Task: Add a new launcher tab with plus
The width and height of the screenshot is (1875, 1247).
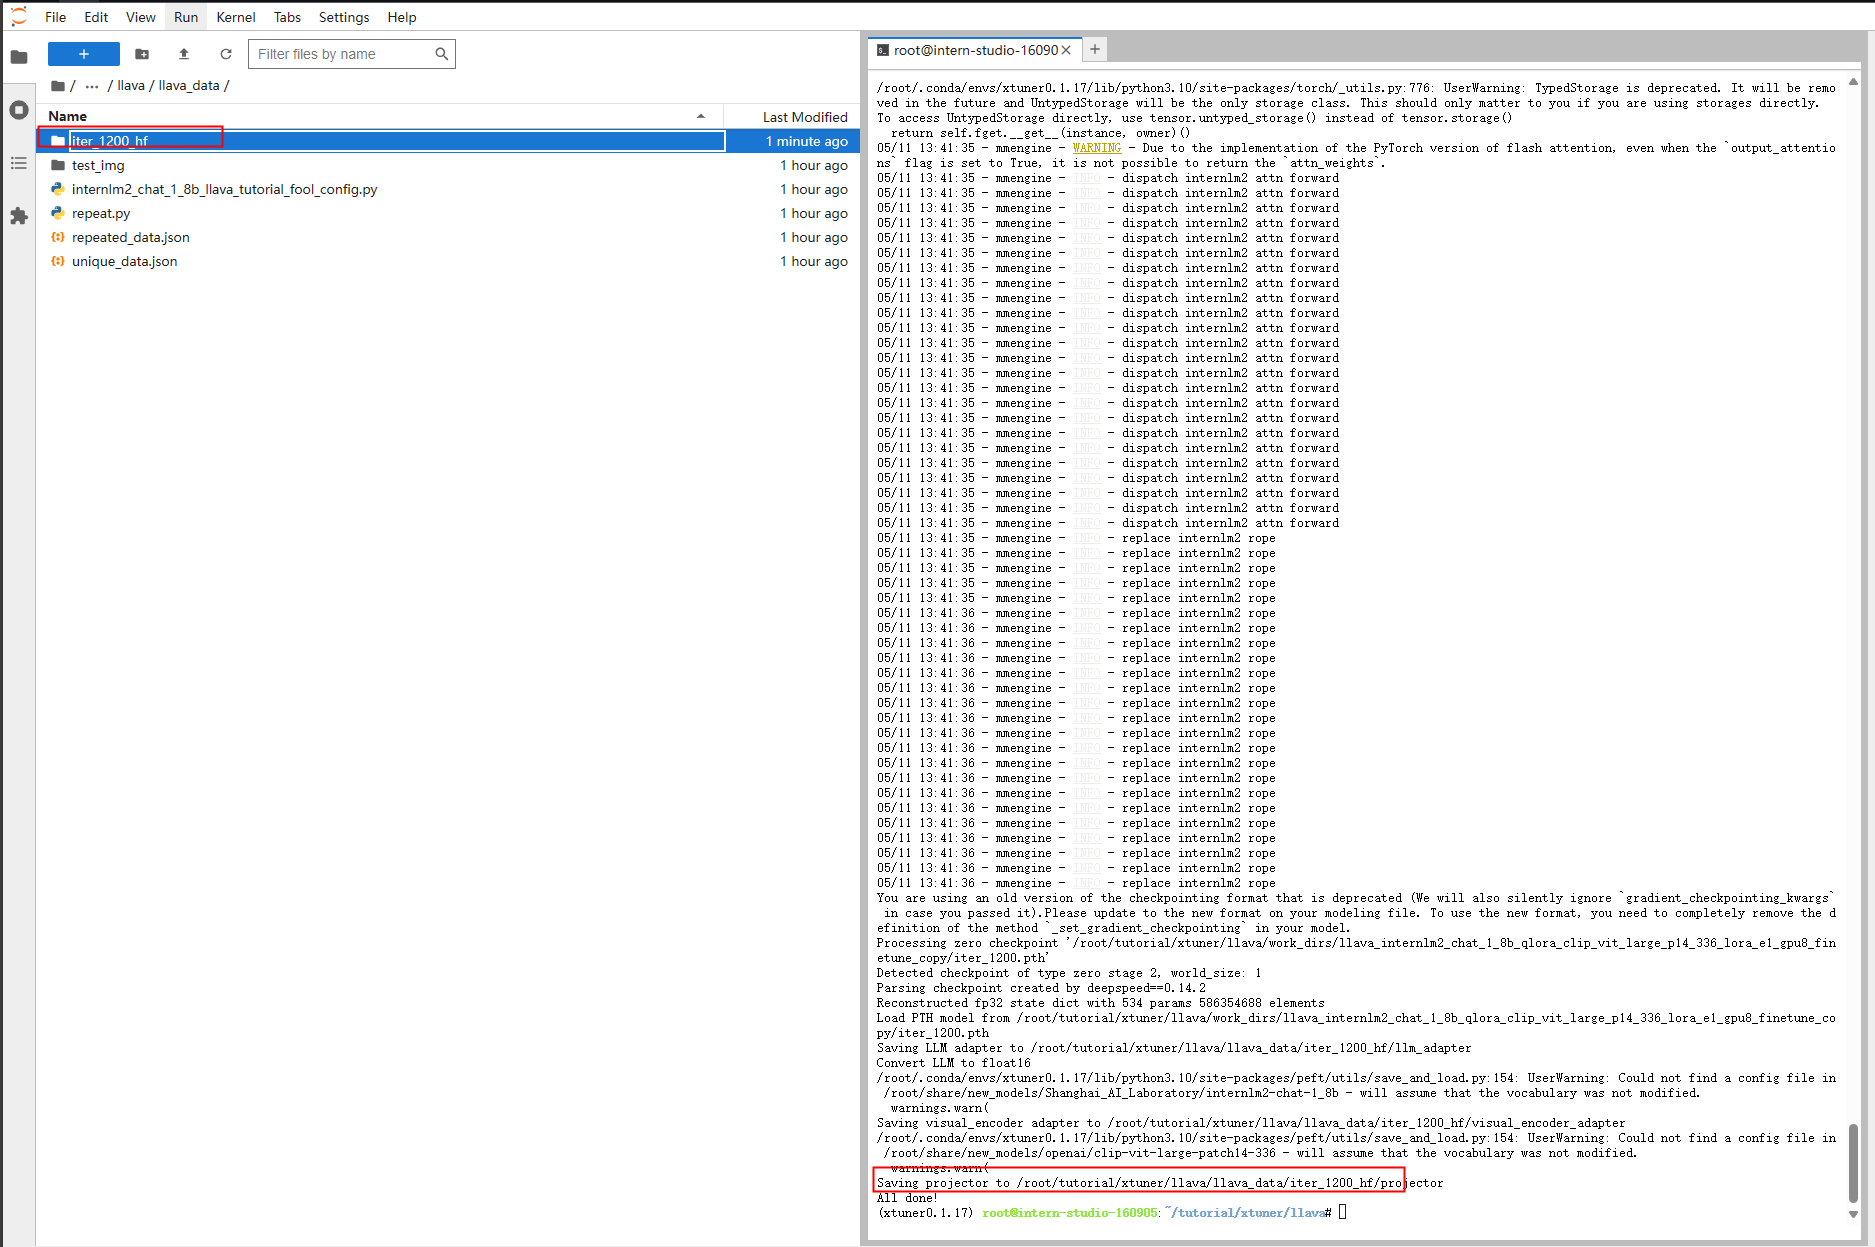Action: [x=1095, y=49]
